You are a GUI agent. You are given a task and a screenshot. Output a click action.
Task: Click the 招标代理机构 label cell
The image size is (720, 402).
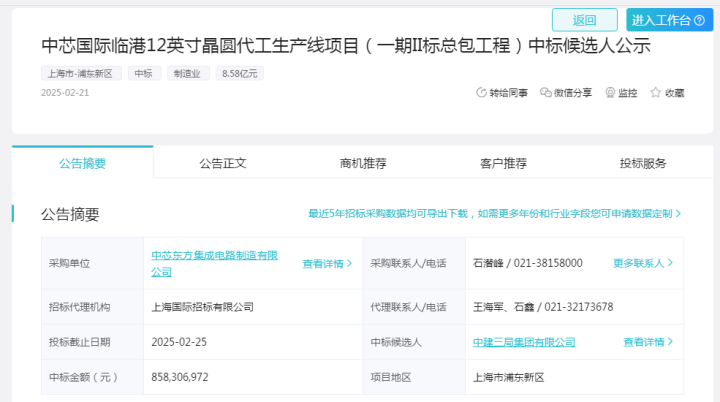(92, 307)
